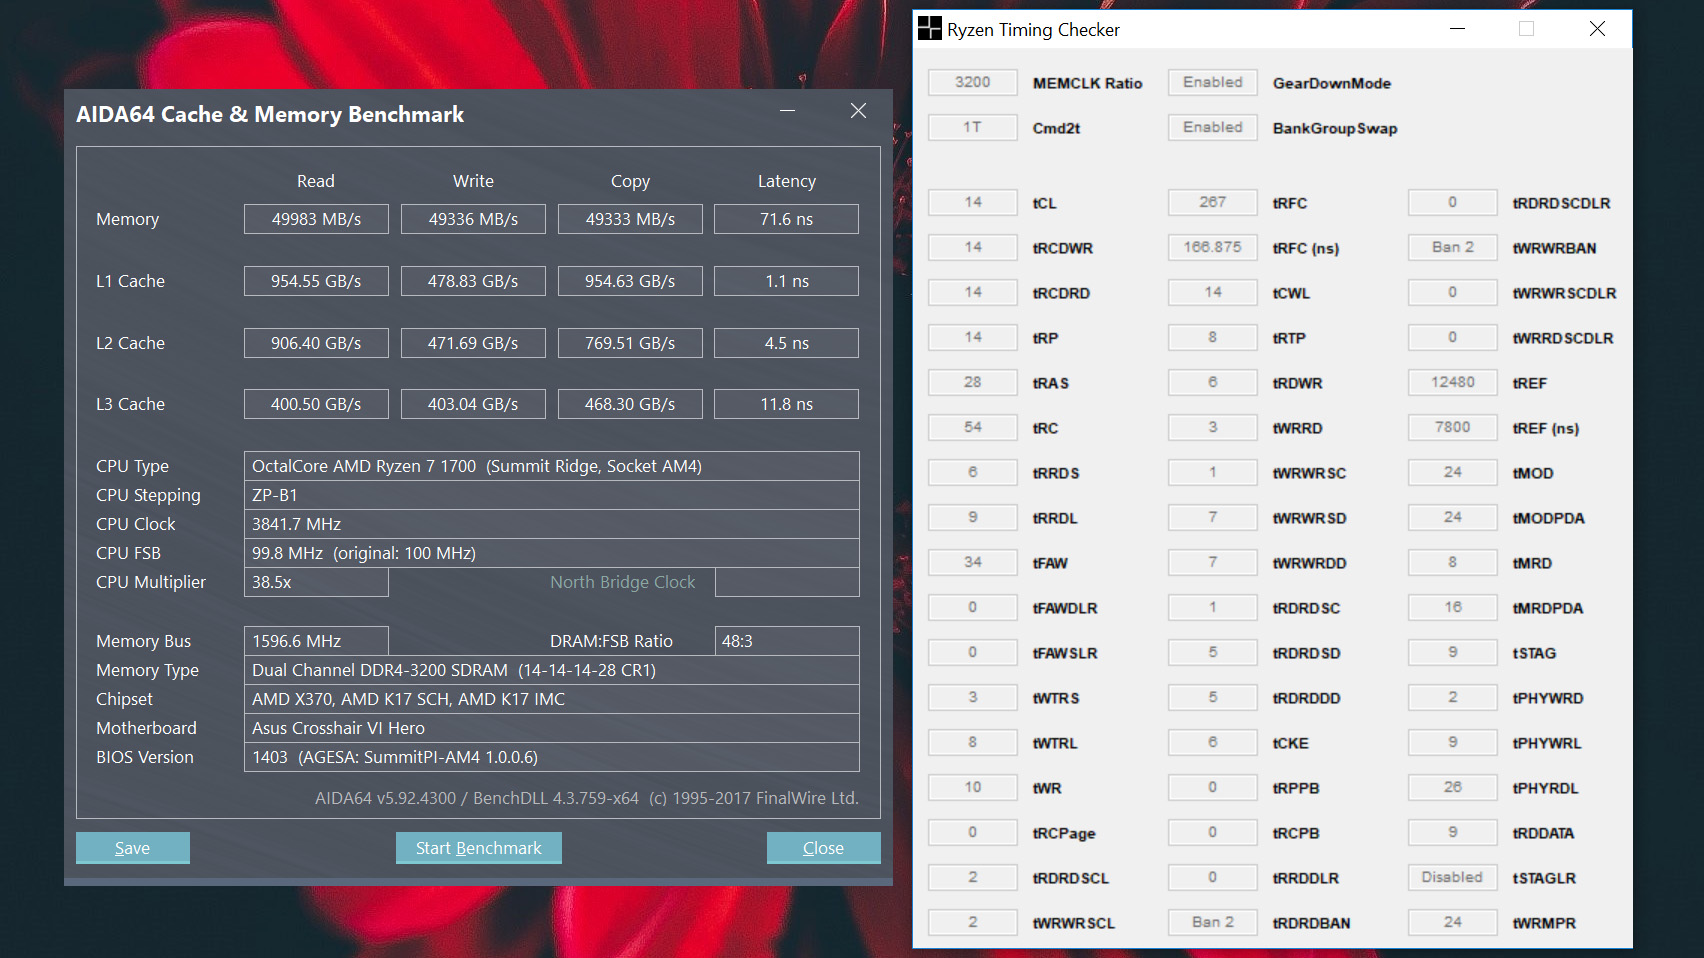Select the L2 Cache Read value 906.40 GB/s
This screenshot has width=1704, height=958.
[316, 343]
